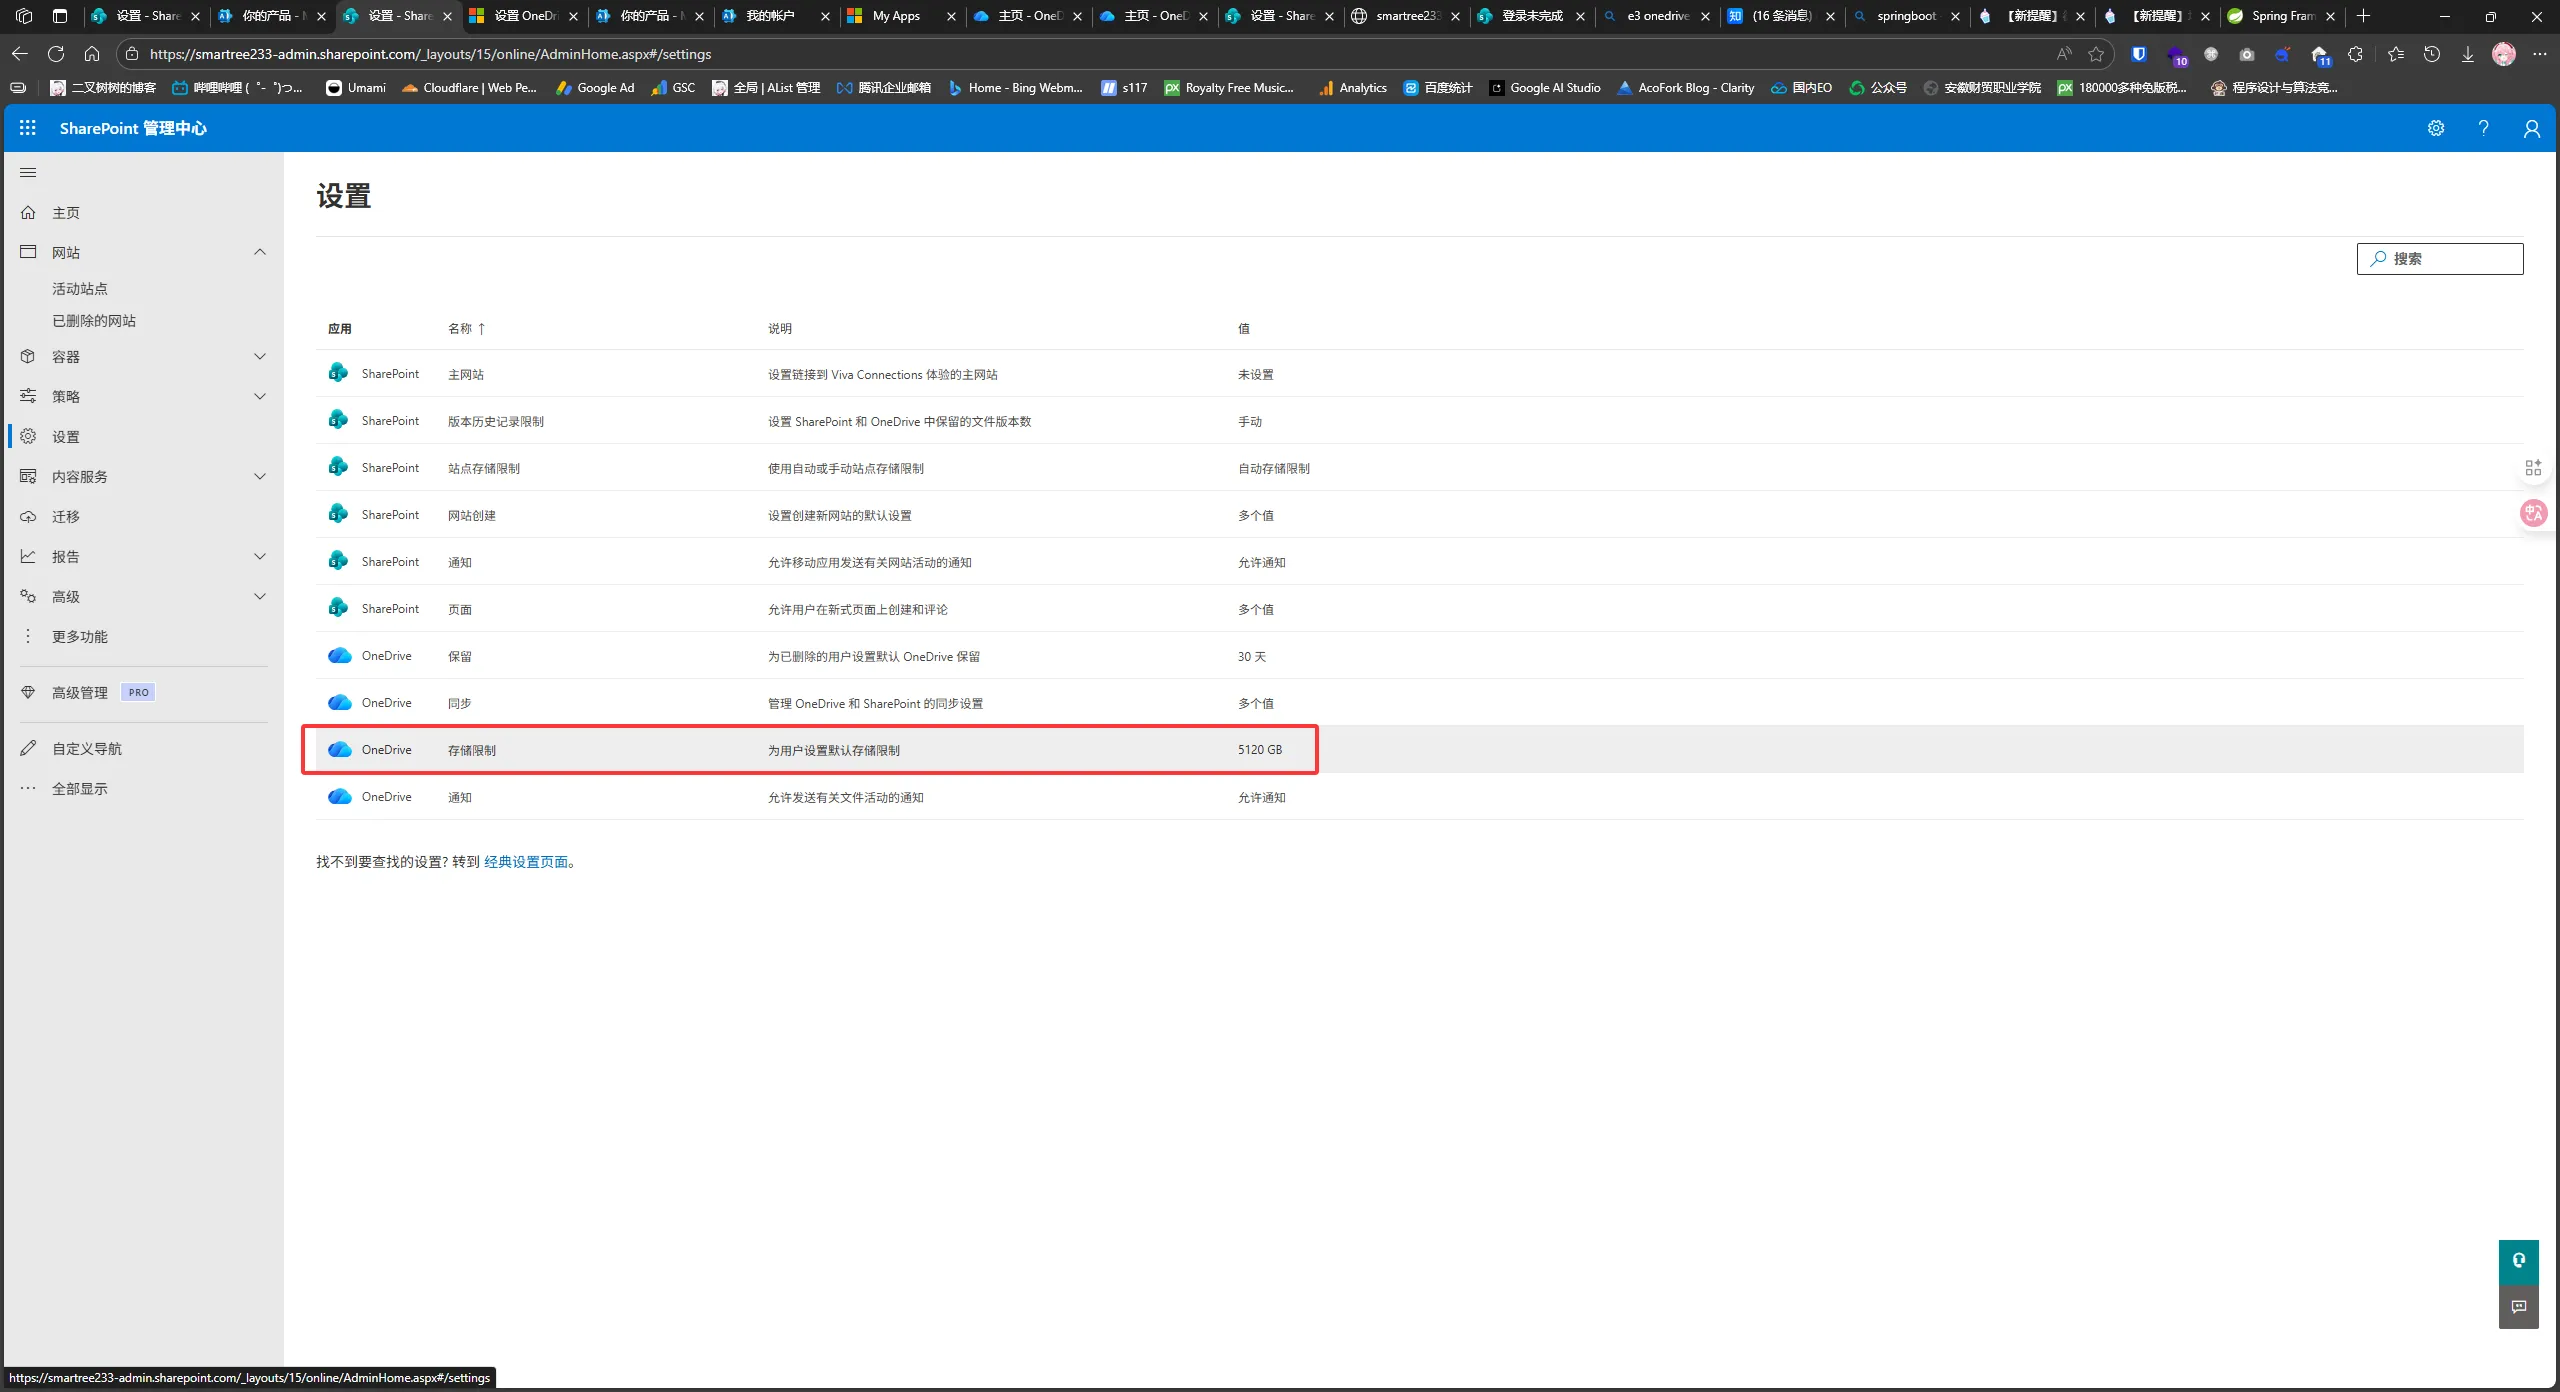Click the settings gear in header
Screen dimensions: 2560x1392
coord(2436,128)
